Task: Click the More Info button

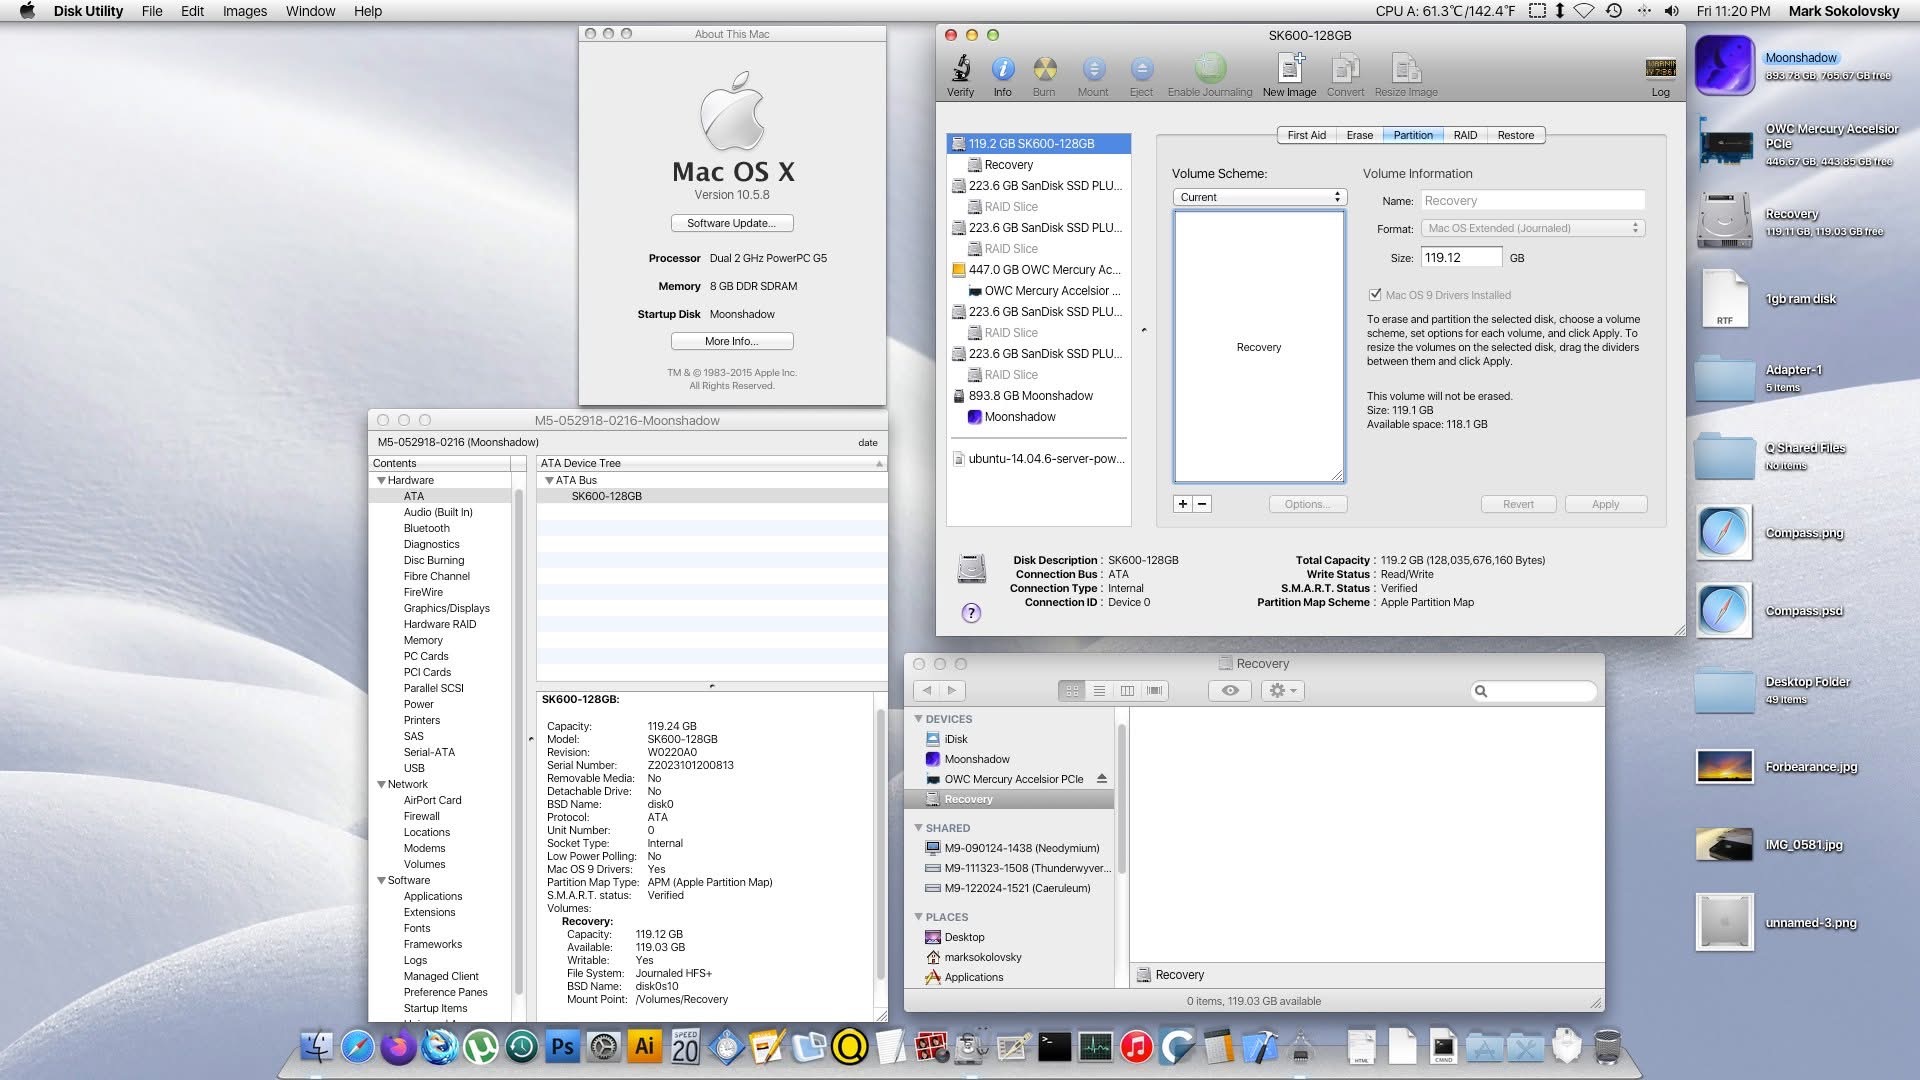Action: (731, 341)
